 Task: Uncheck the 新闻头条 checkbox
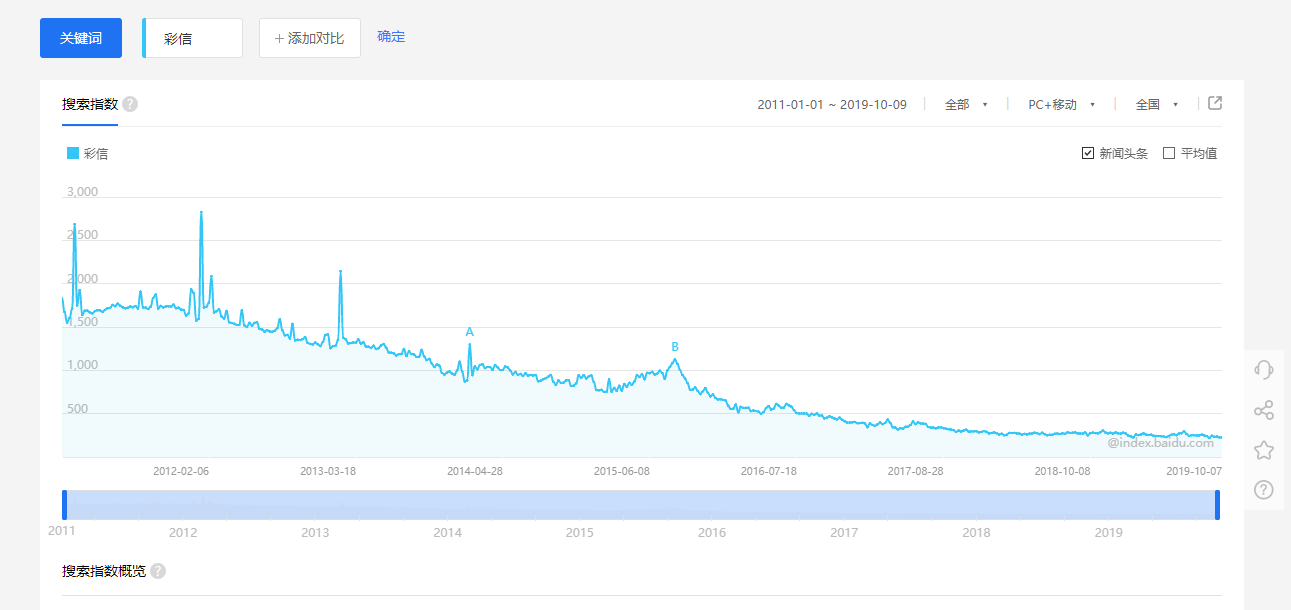click(1088, 153)
